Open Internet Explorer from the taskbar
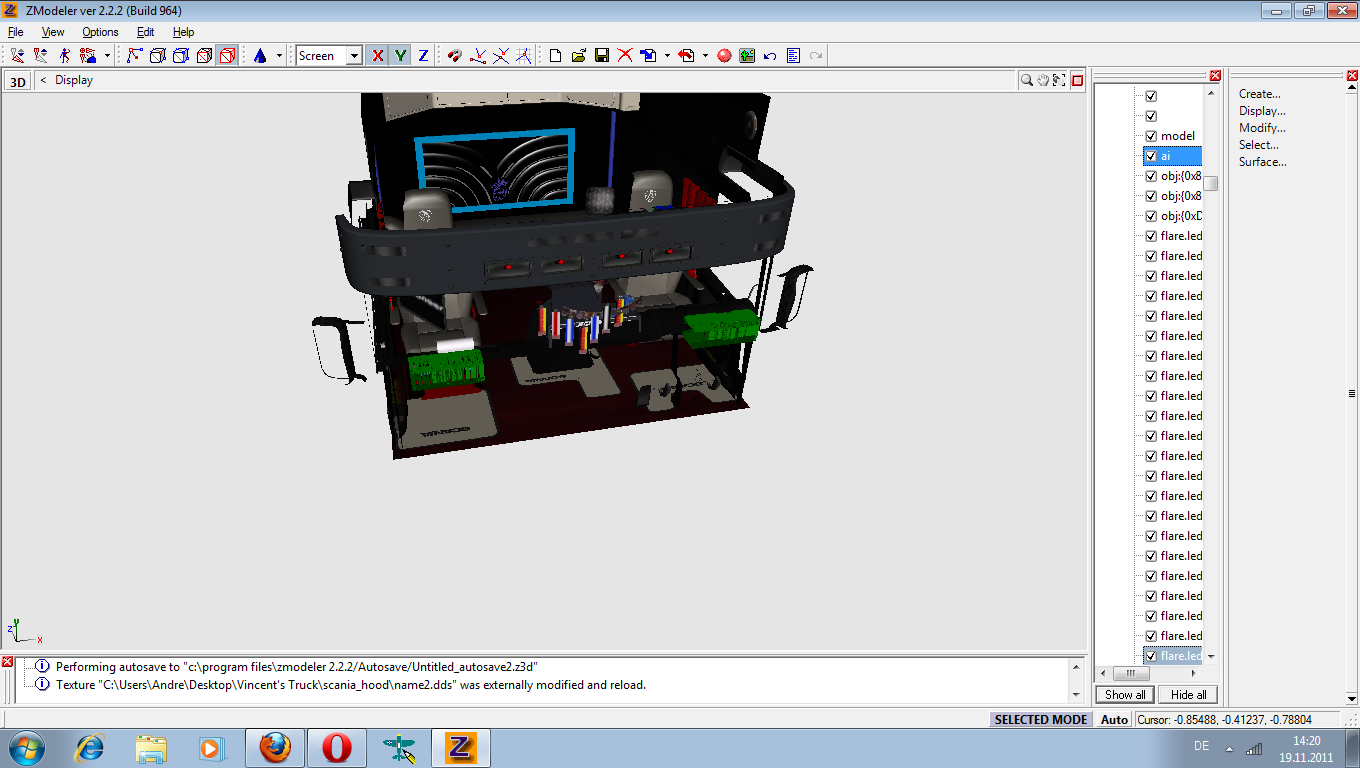This screenshot has width=1360, height=768. click(x=90, y=748)
